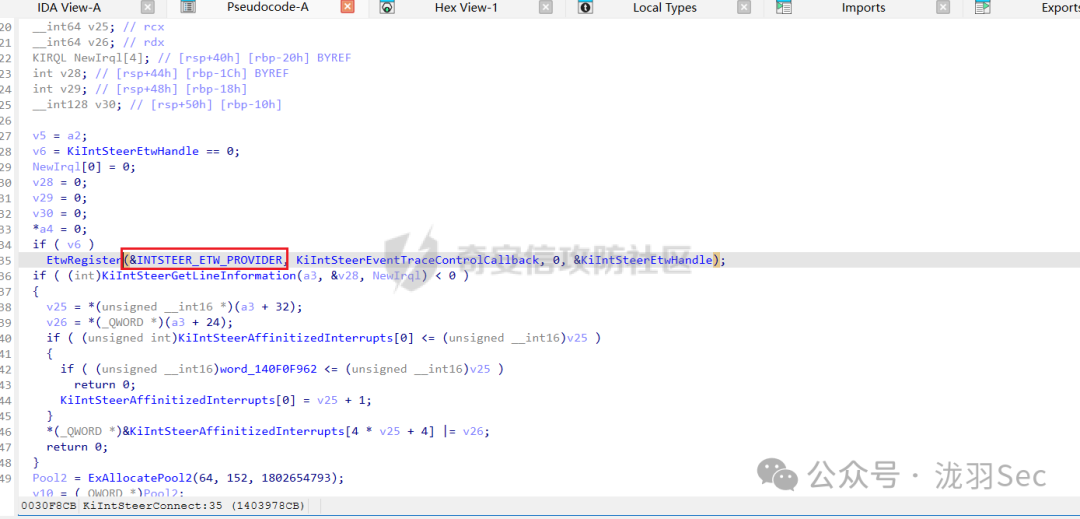Screen dimensions: 1080x519
Task: Select the Pseudocode-A tab
Action: 267,8
